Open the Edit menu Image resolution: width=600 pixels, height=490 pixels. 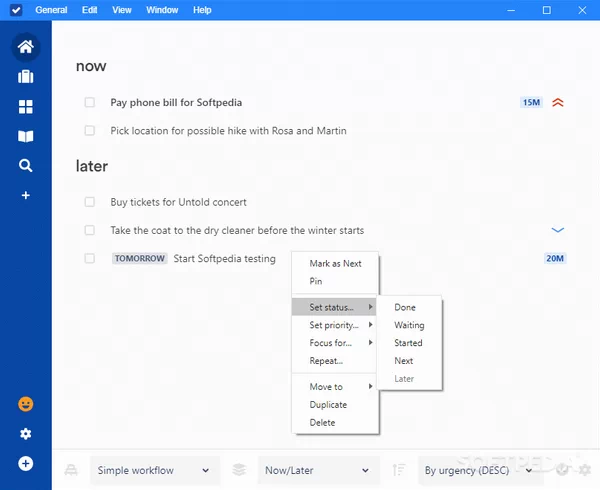point(91,10)
